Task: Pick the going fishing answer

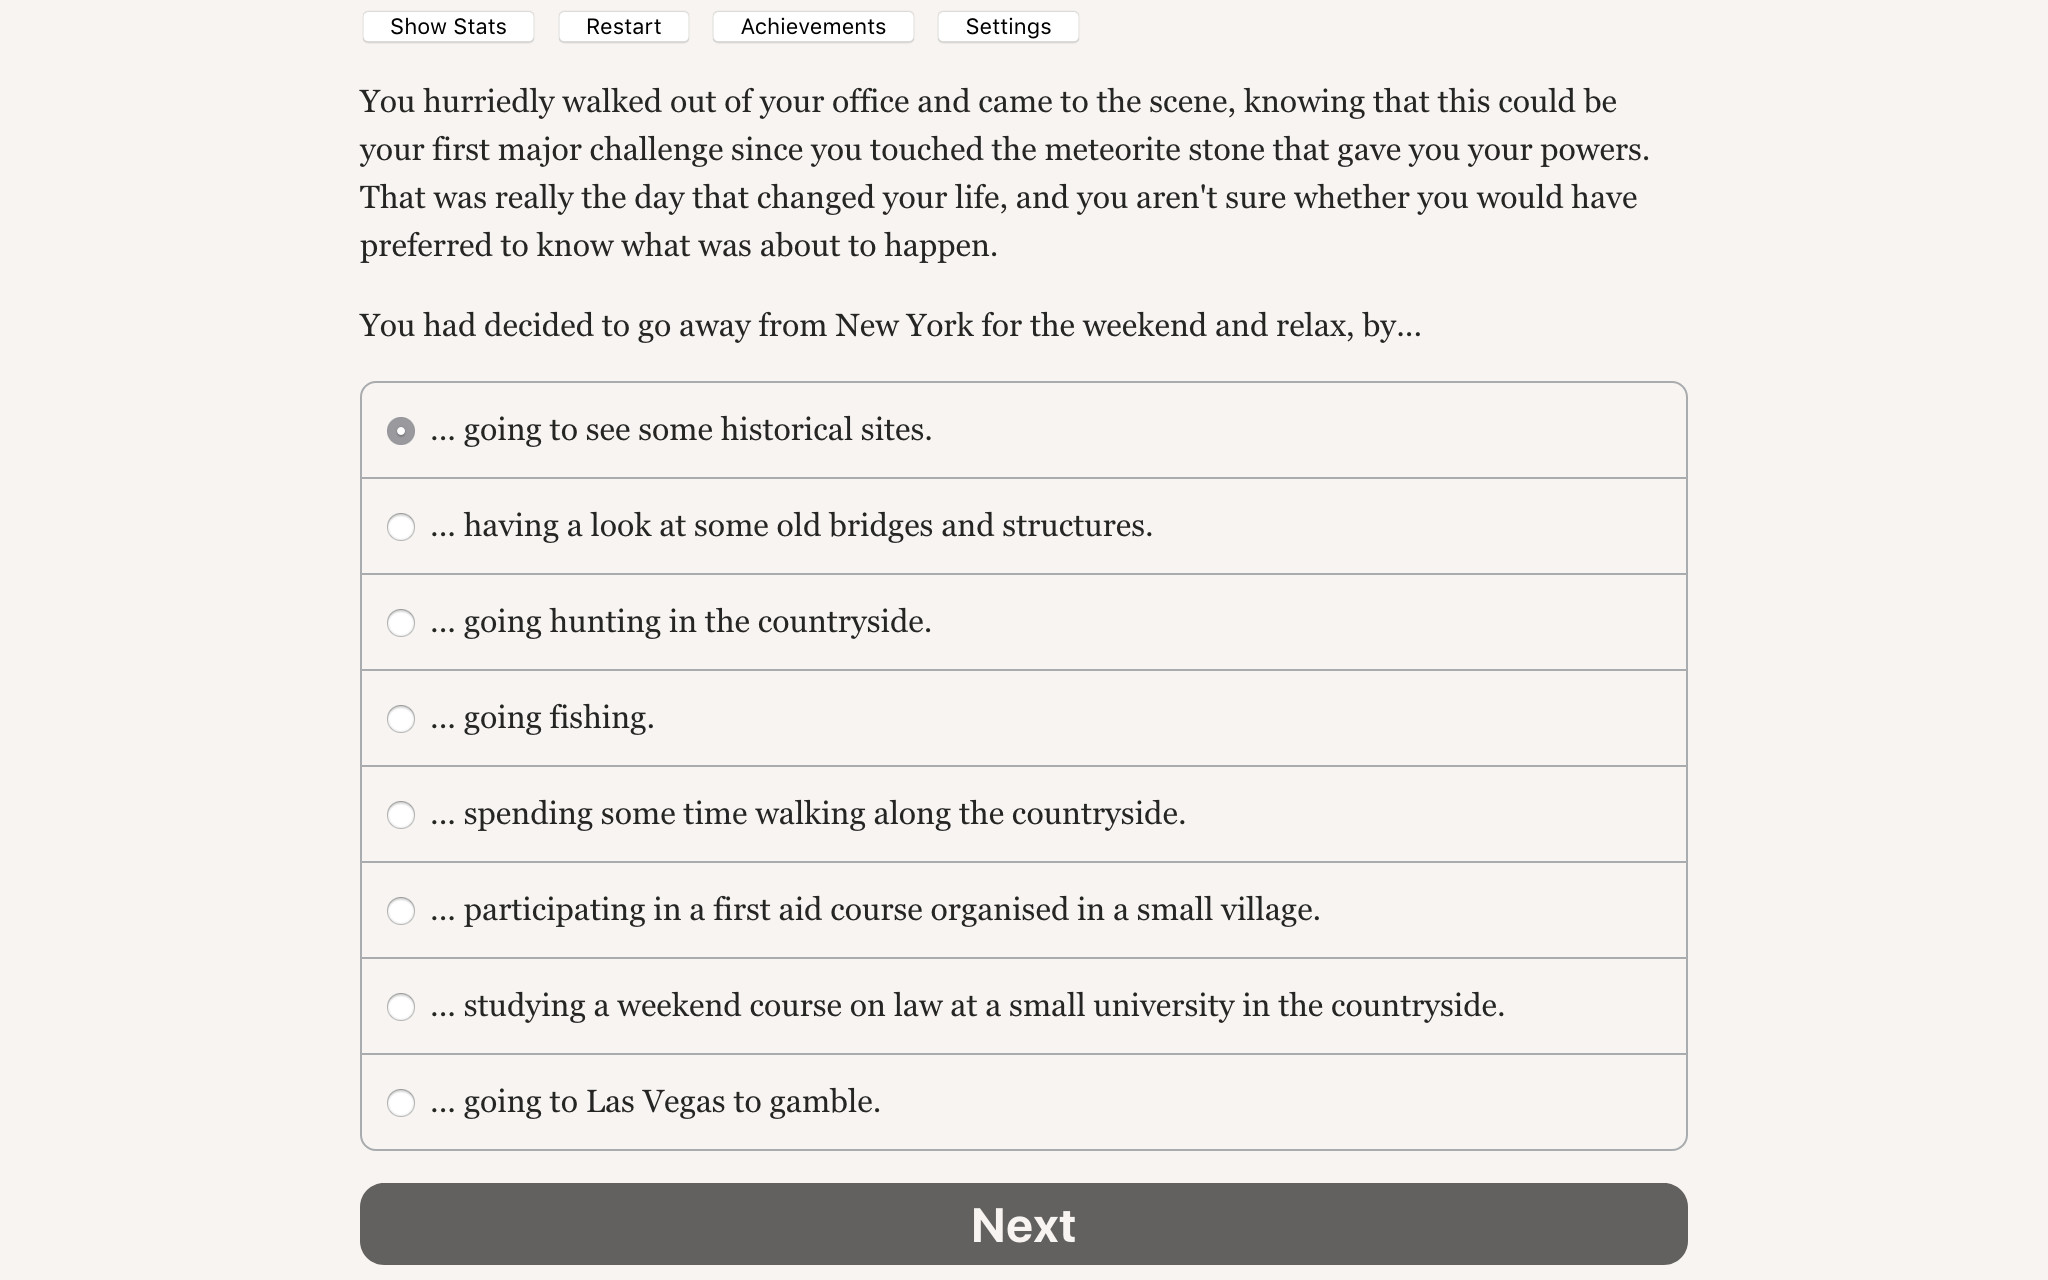Action: click(x=402, y=718)
